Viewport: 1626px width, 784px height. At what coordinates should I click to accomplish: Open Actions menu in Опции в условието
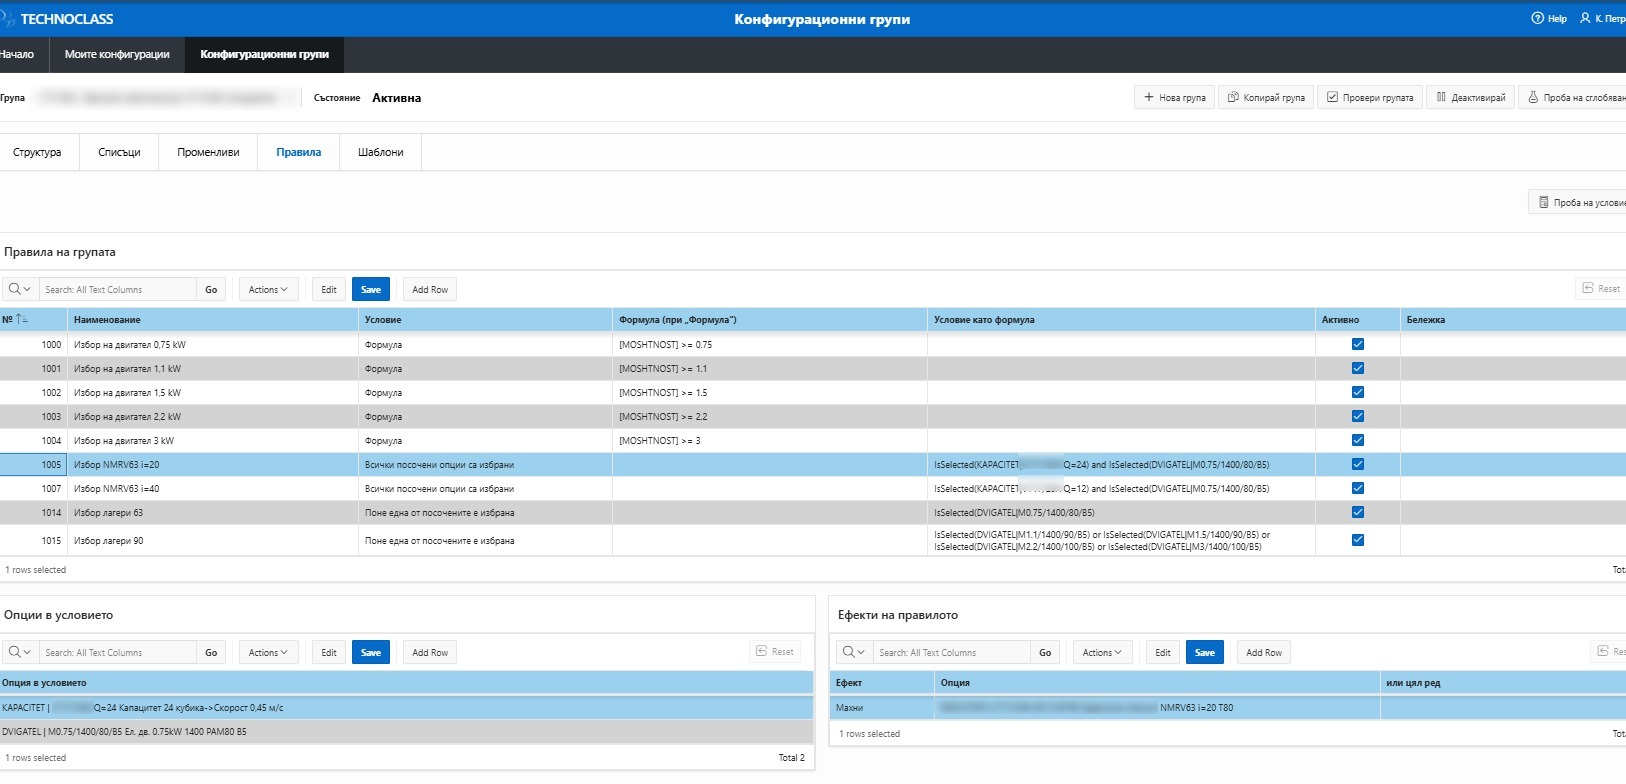point(268,652)
